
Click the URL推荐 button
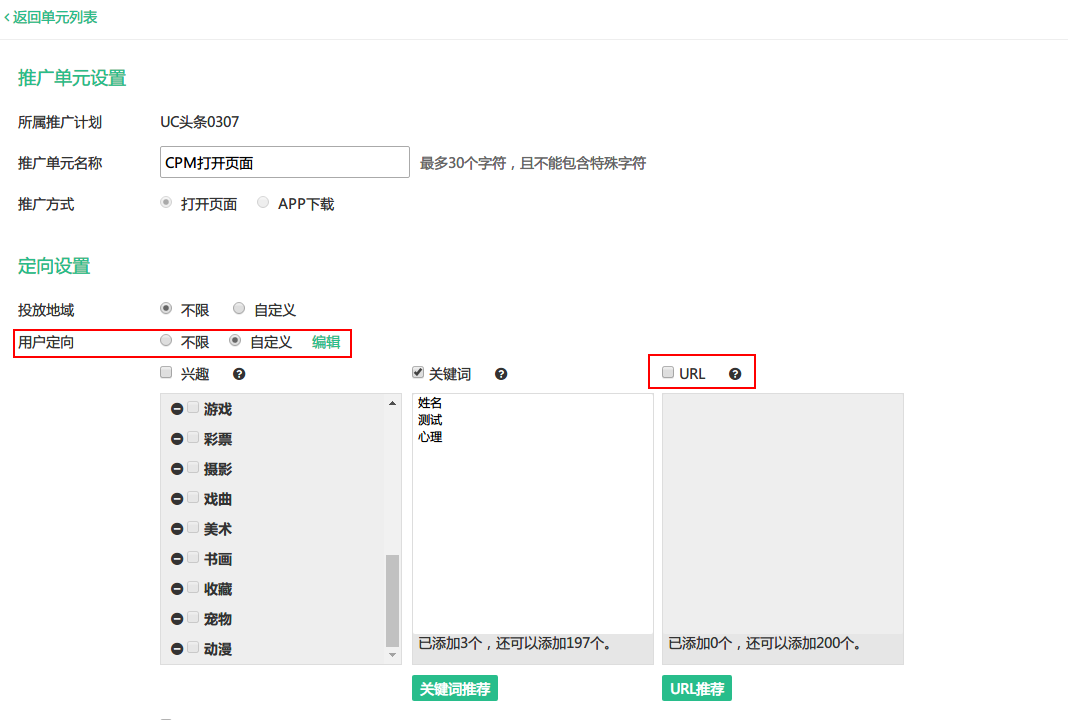tap(697, 689)
